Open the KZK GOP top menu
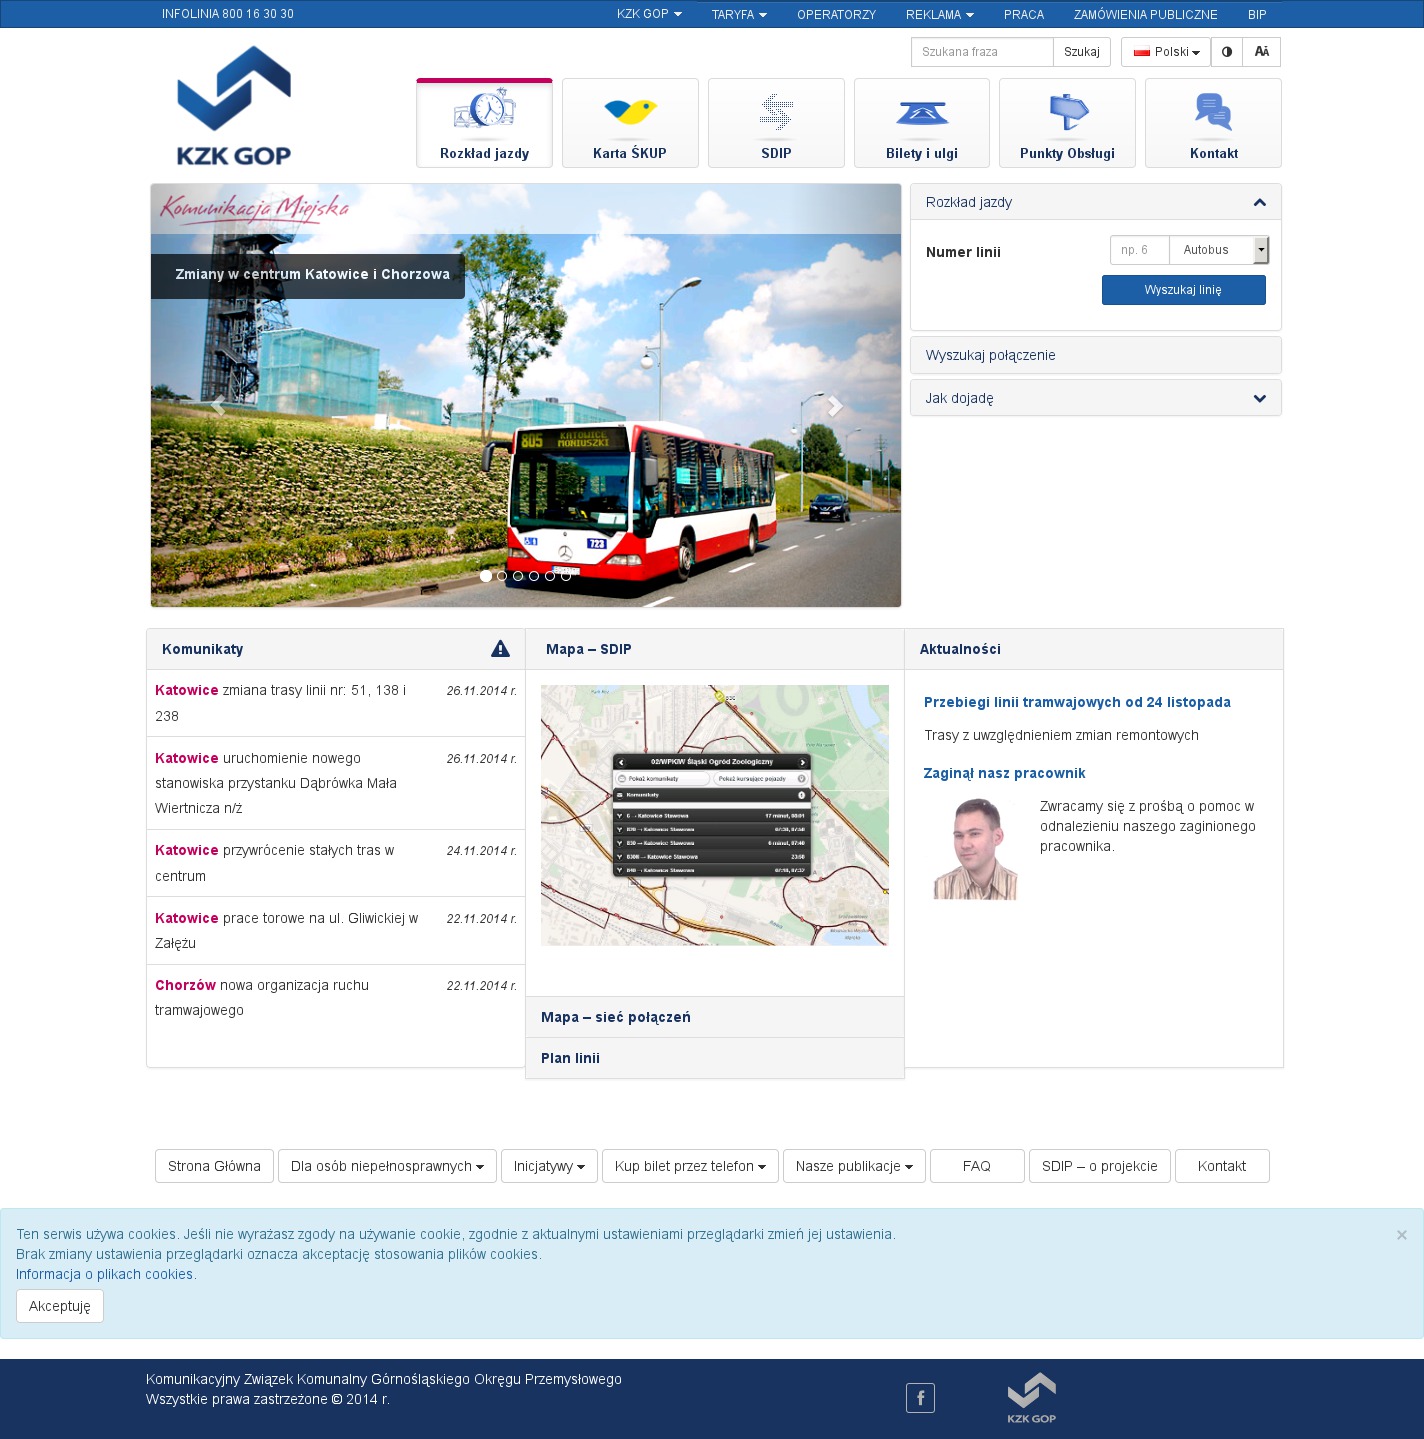Screen dimensions: 1424x1439 [x=648, y=14]
